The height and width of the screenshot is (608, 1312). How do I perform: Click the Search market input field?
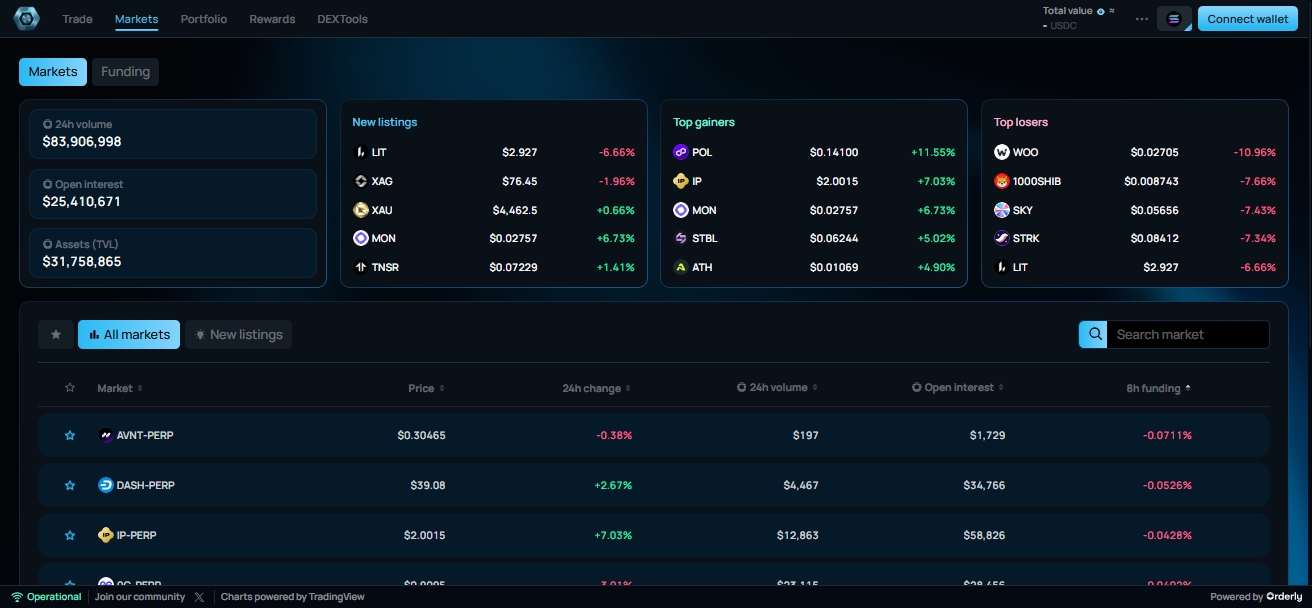click(1188, 334)
